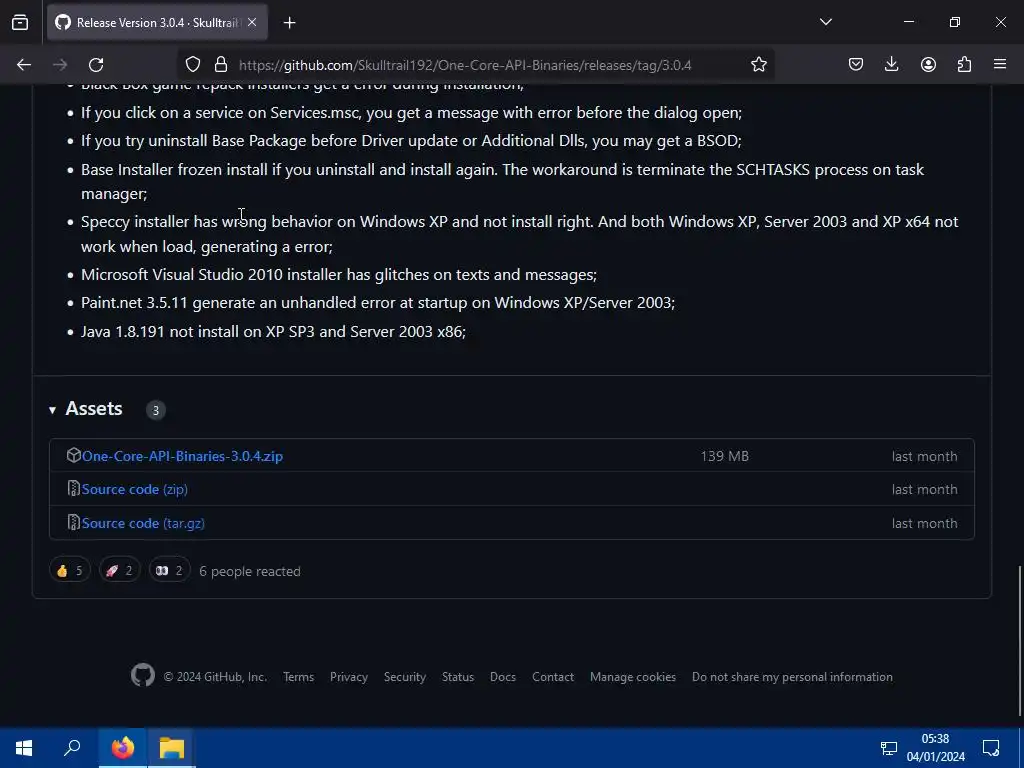
Task: Open the Firefox application menu
Action: click(x=1000, y=64)
